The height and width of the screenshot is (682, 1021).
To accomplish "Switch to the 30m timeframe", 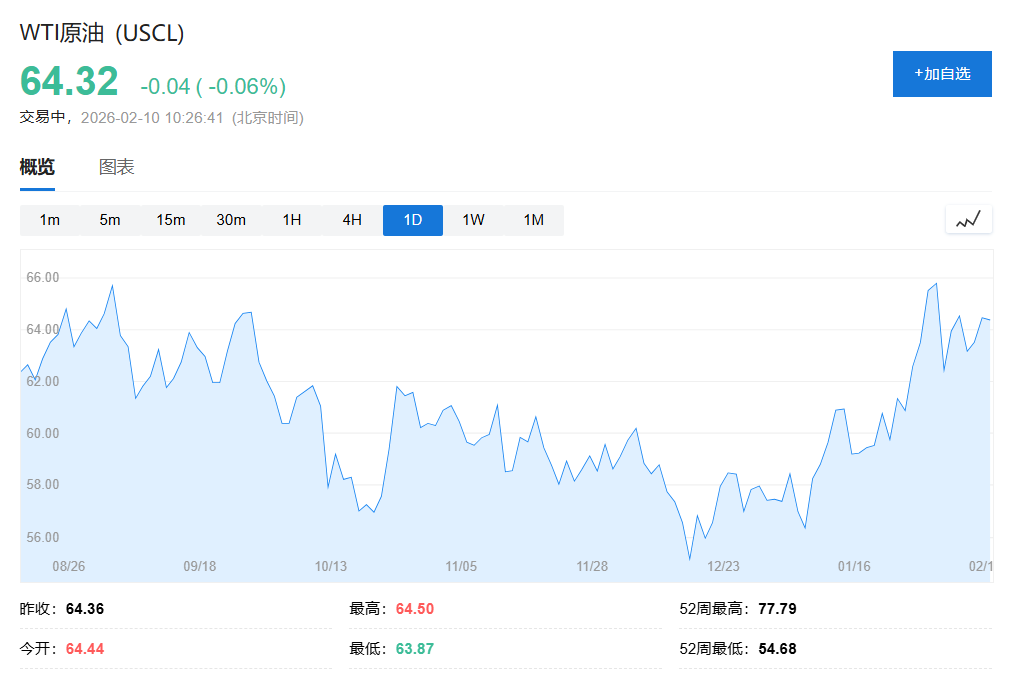I will tap(231, 220).
